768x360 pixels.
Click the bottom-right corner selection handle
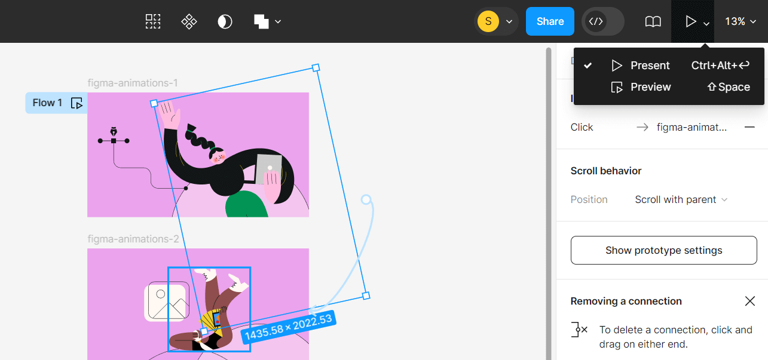point(365,295)
